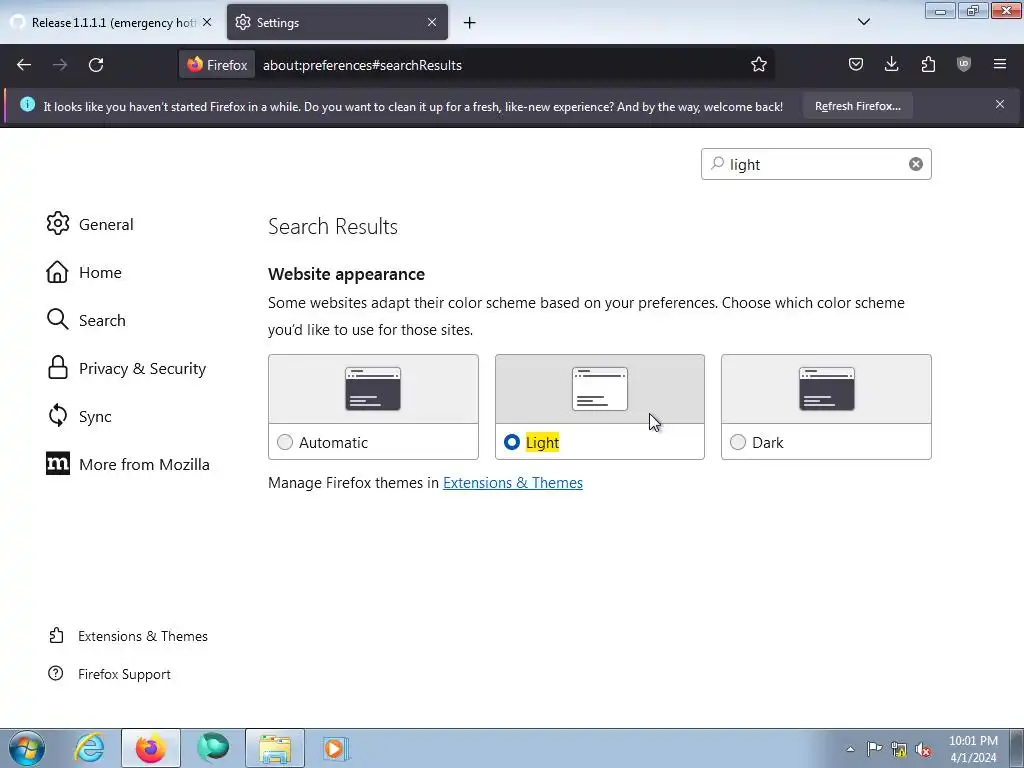
Task: Click the address bar URL about:preferences
Action: pos(362,65)
